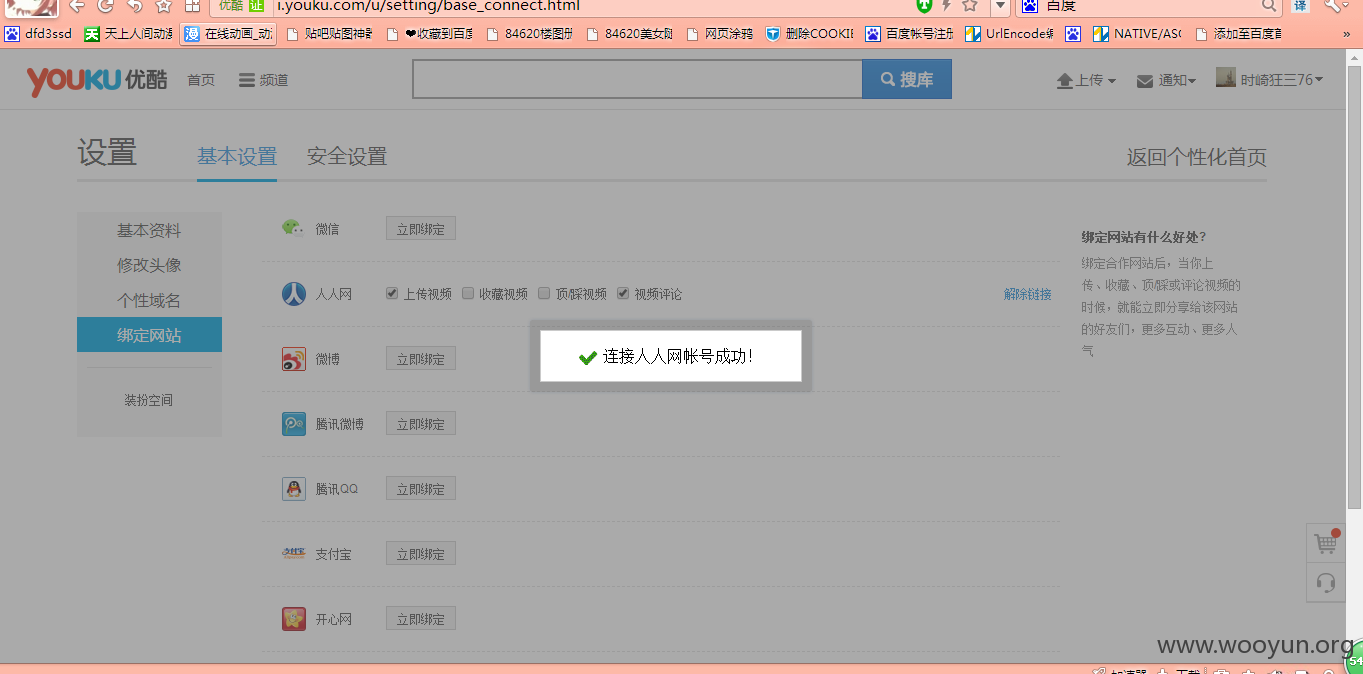Open 装扮空间 in the sidebar

tap(149, 400)
